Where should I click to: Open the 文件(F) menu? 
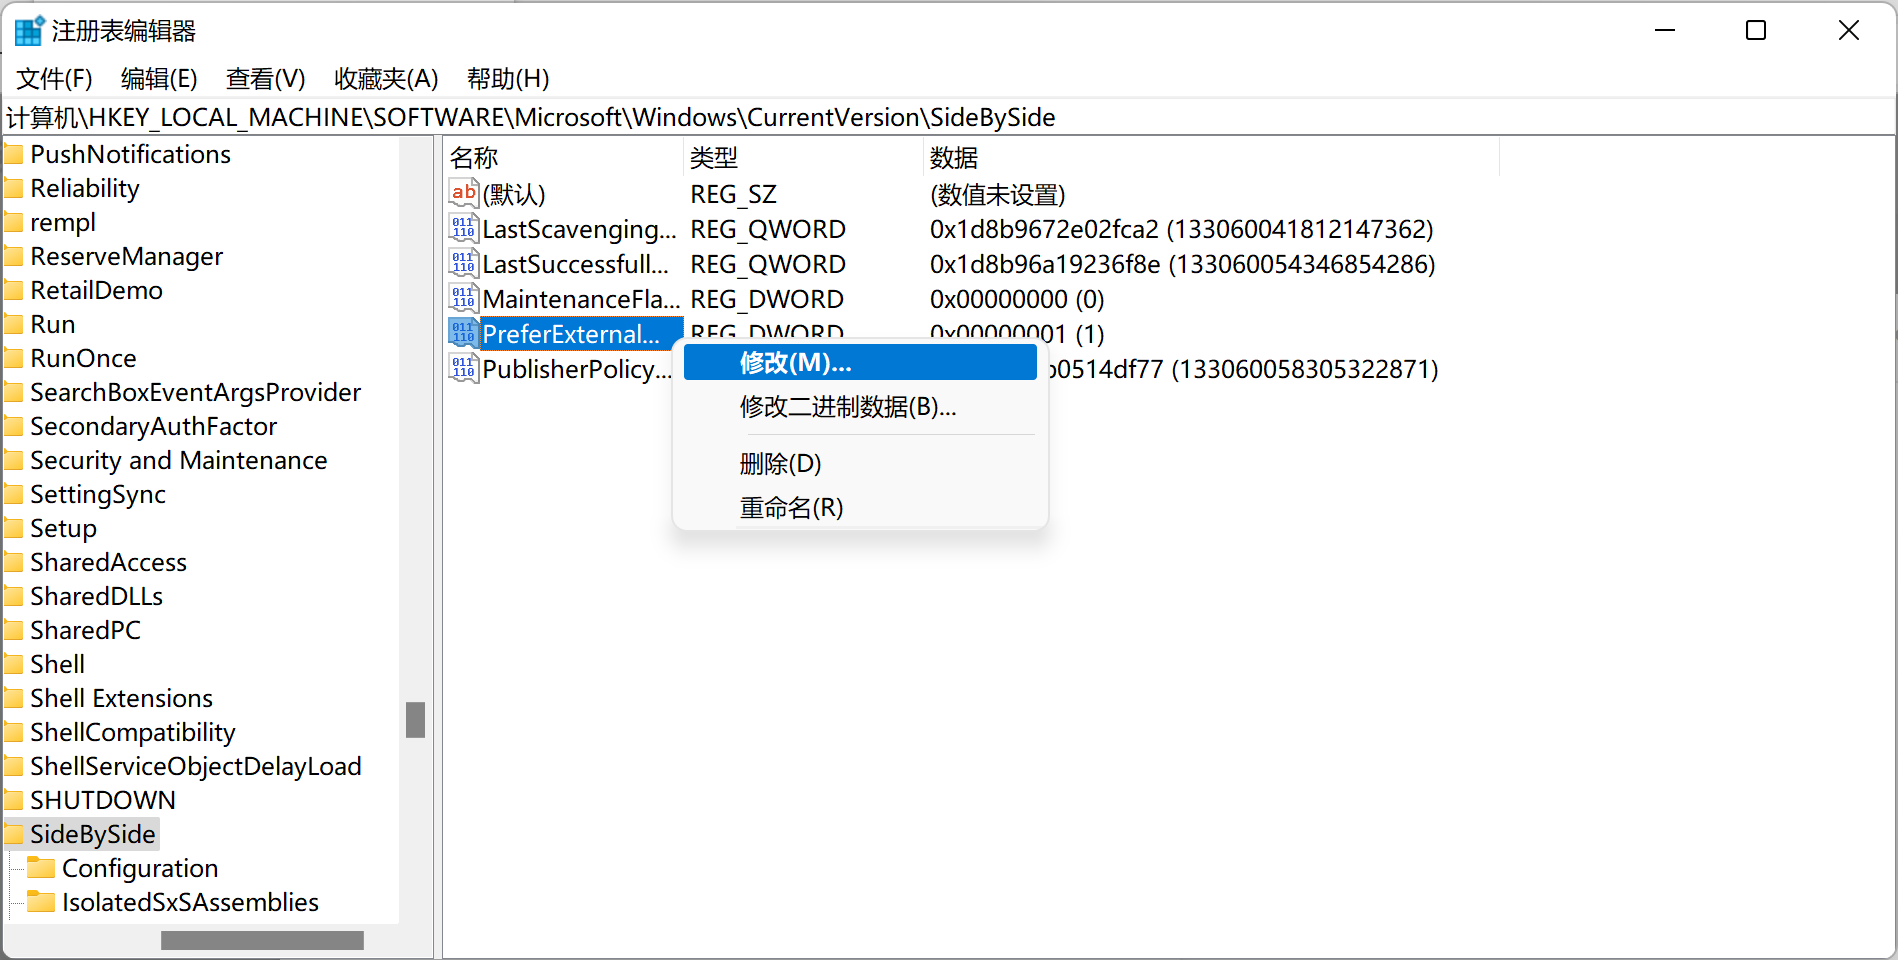click(x=54, y=78)
